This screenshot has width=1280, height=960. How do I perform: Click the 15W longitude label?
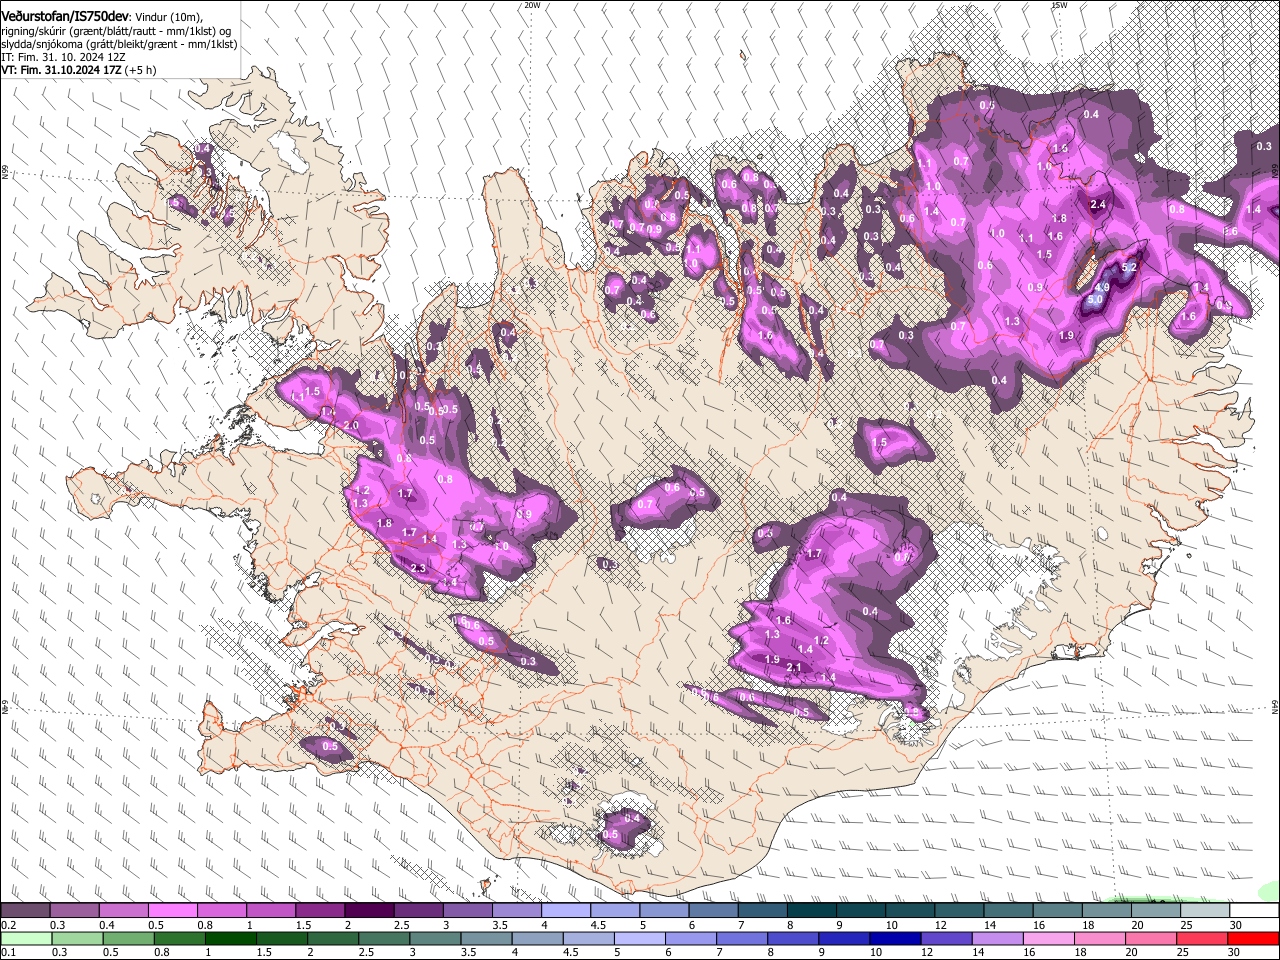point(1060,5)
